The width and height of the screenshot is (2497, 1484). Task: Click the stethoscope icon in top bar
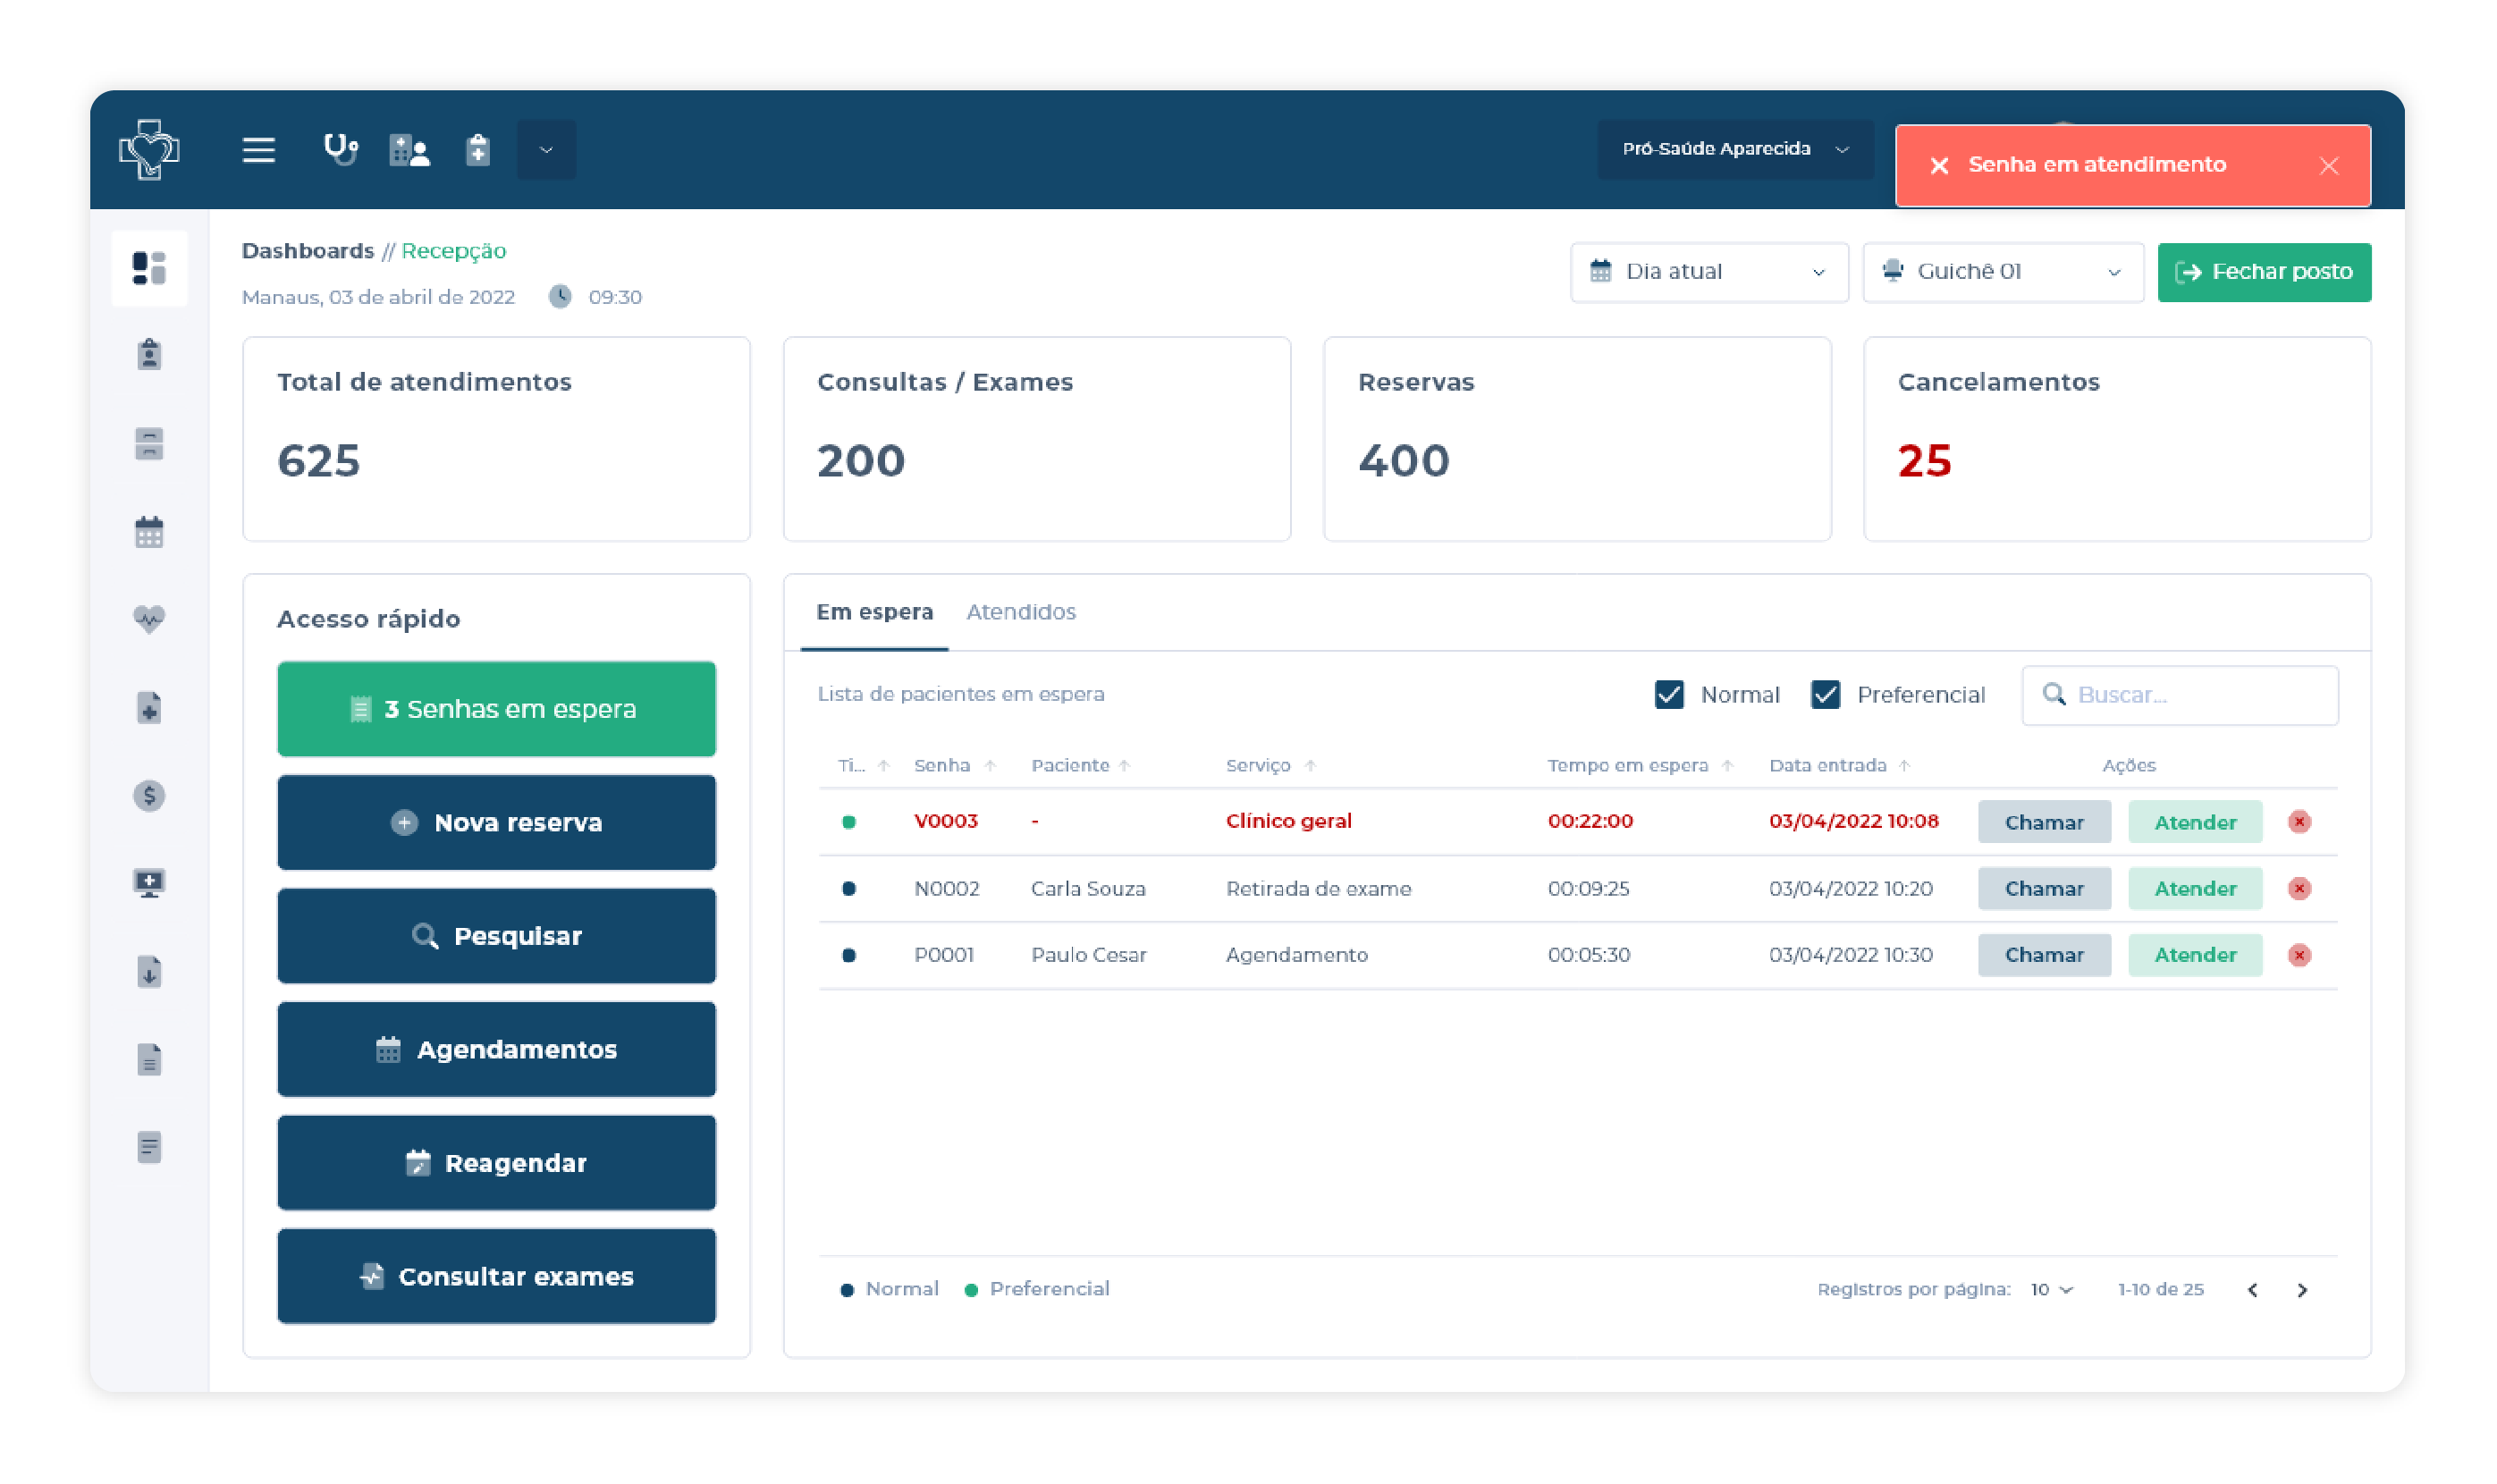pos(340,150)
